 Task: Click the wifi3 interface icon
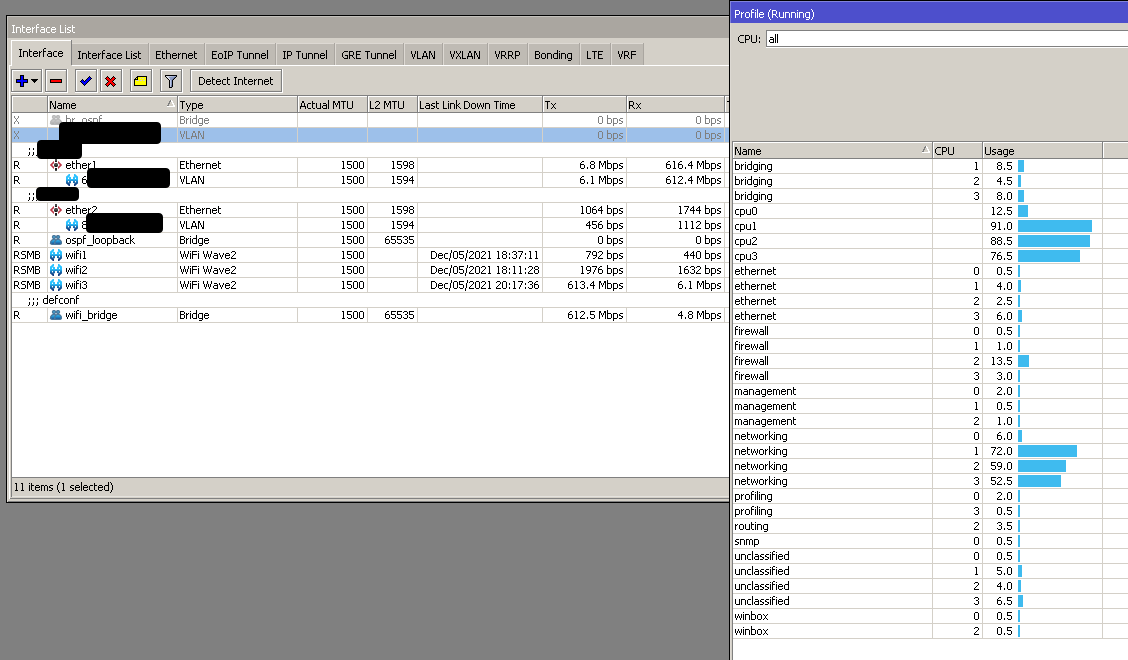(x=56, y=285)
